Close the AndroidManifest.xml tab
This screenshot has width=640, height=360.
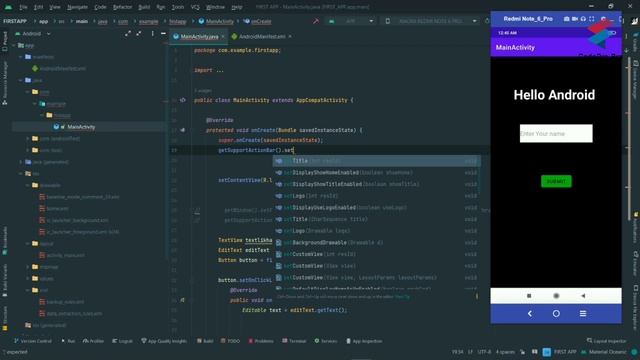[x=290, y=36]
